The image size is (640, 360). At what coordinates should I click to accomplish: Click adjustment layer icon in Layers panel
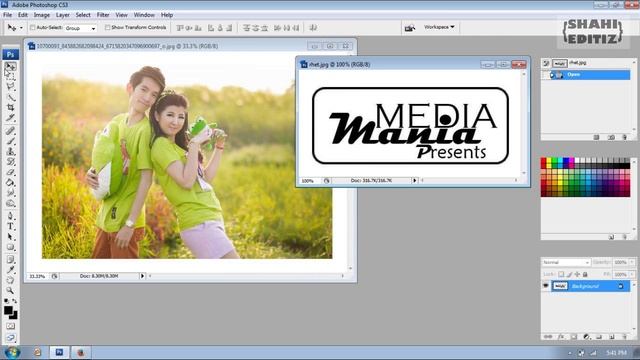pos(587,337)
